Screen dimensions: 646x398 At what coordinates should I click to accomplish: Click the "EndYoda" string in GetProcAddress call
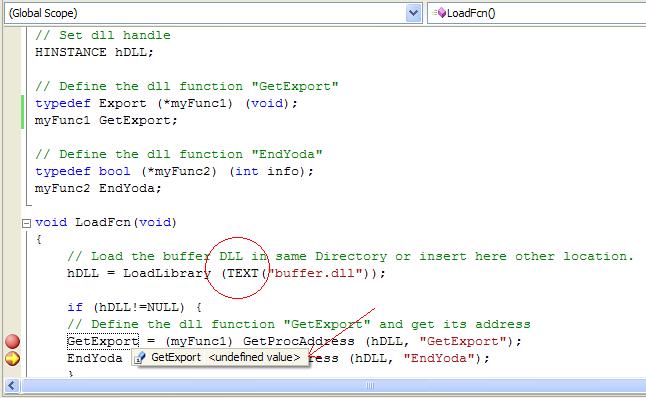[x=439, y=358]
